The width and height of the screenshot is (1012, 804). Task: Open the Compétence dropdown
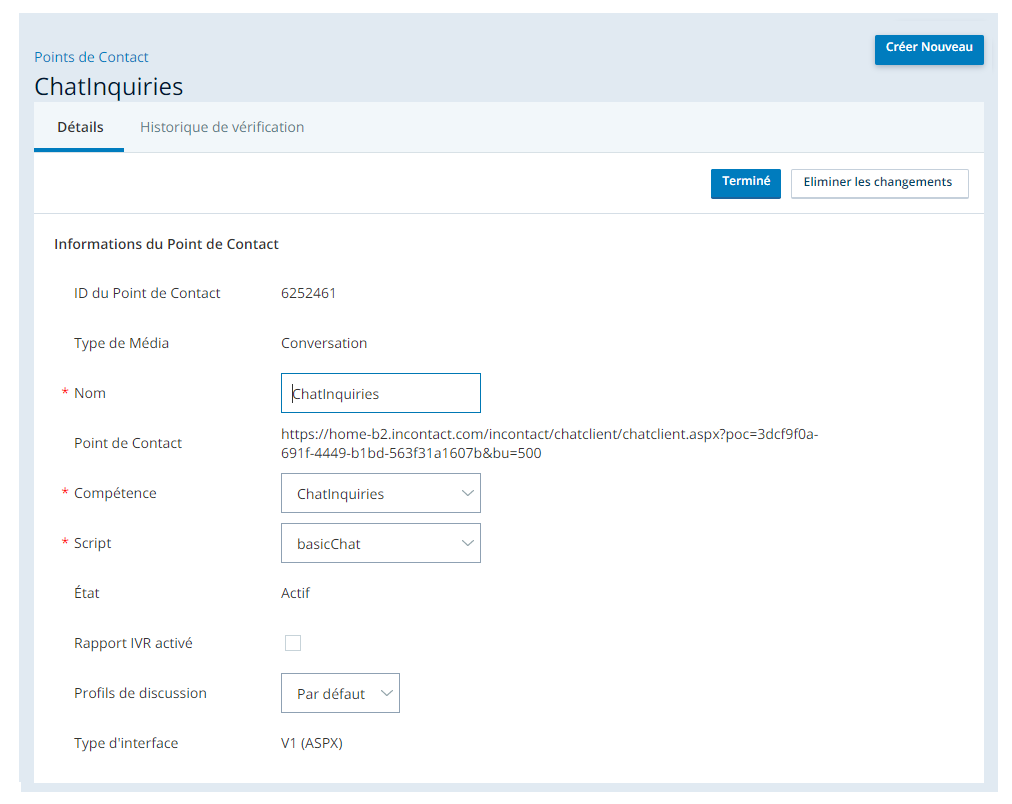tap(381, 493)
